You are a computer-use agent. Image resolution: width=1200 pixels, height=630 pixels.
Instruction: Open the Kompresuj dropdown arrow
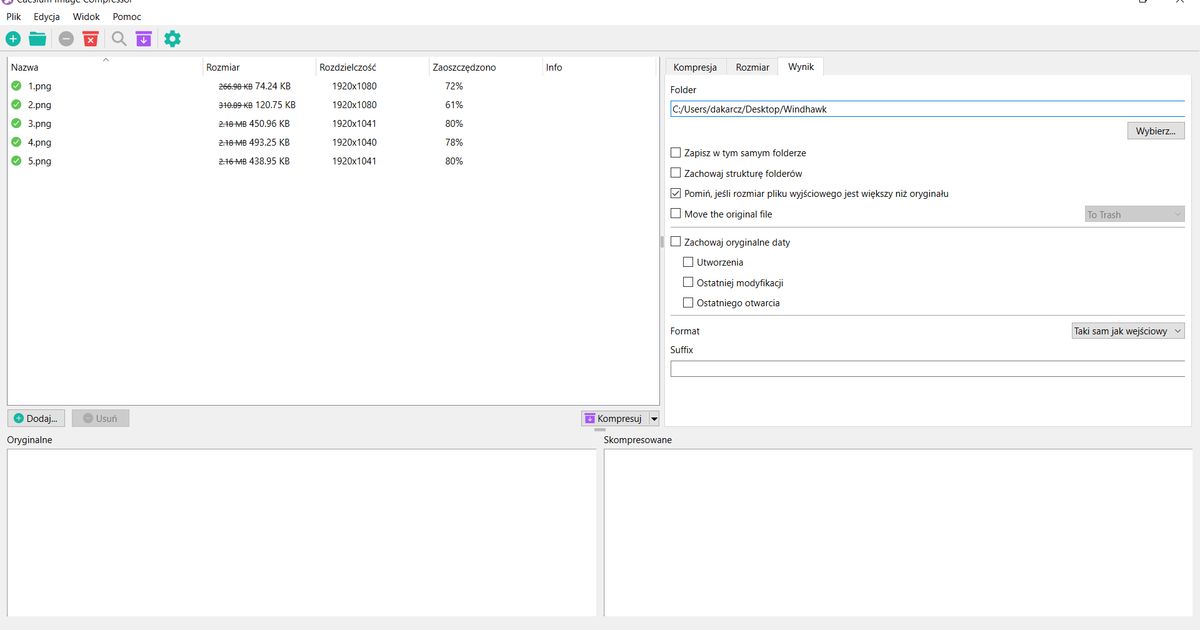[654, 418]
